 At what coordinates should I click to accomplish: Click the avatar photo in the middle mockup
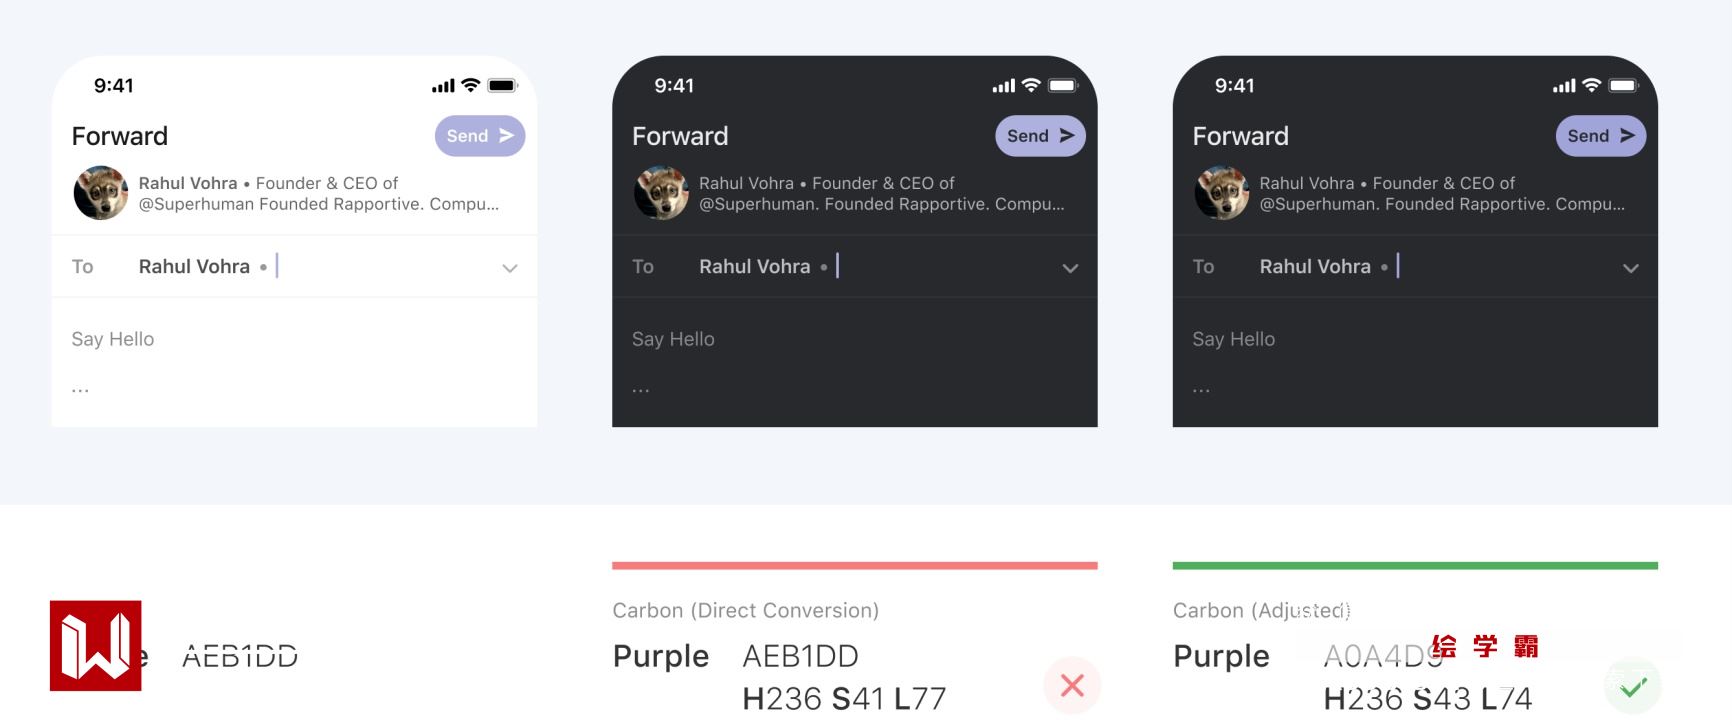click(x=661, y=193)
